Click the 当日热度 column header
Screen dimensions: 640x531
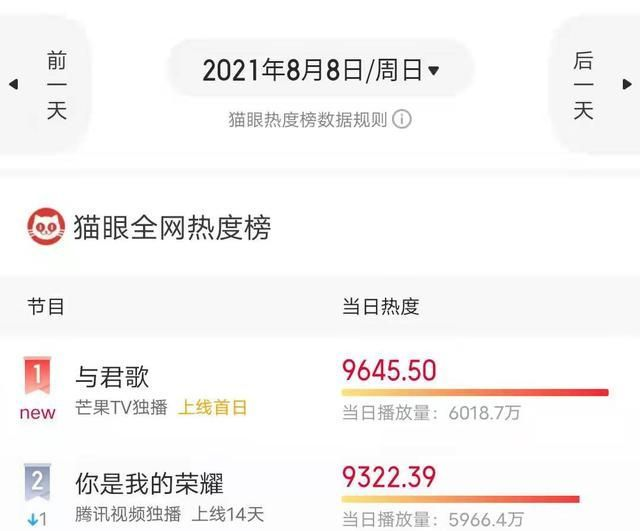tap(380, 307)
